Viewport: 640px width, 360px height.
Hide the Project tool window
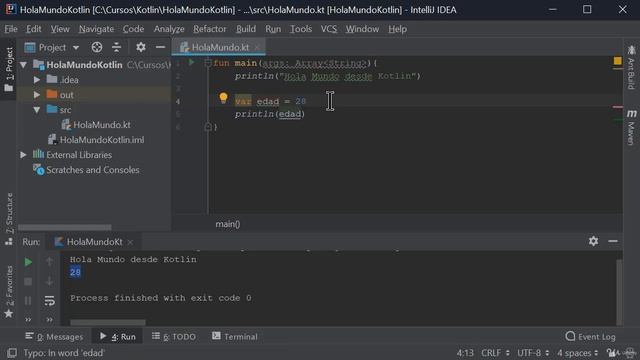(160, 47)
